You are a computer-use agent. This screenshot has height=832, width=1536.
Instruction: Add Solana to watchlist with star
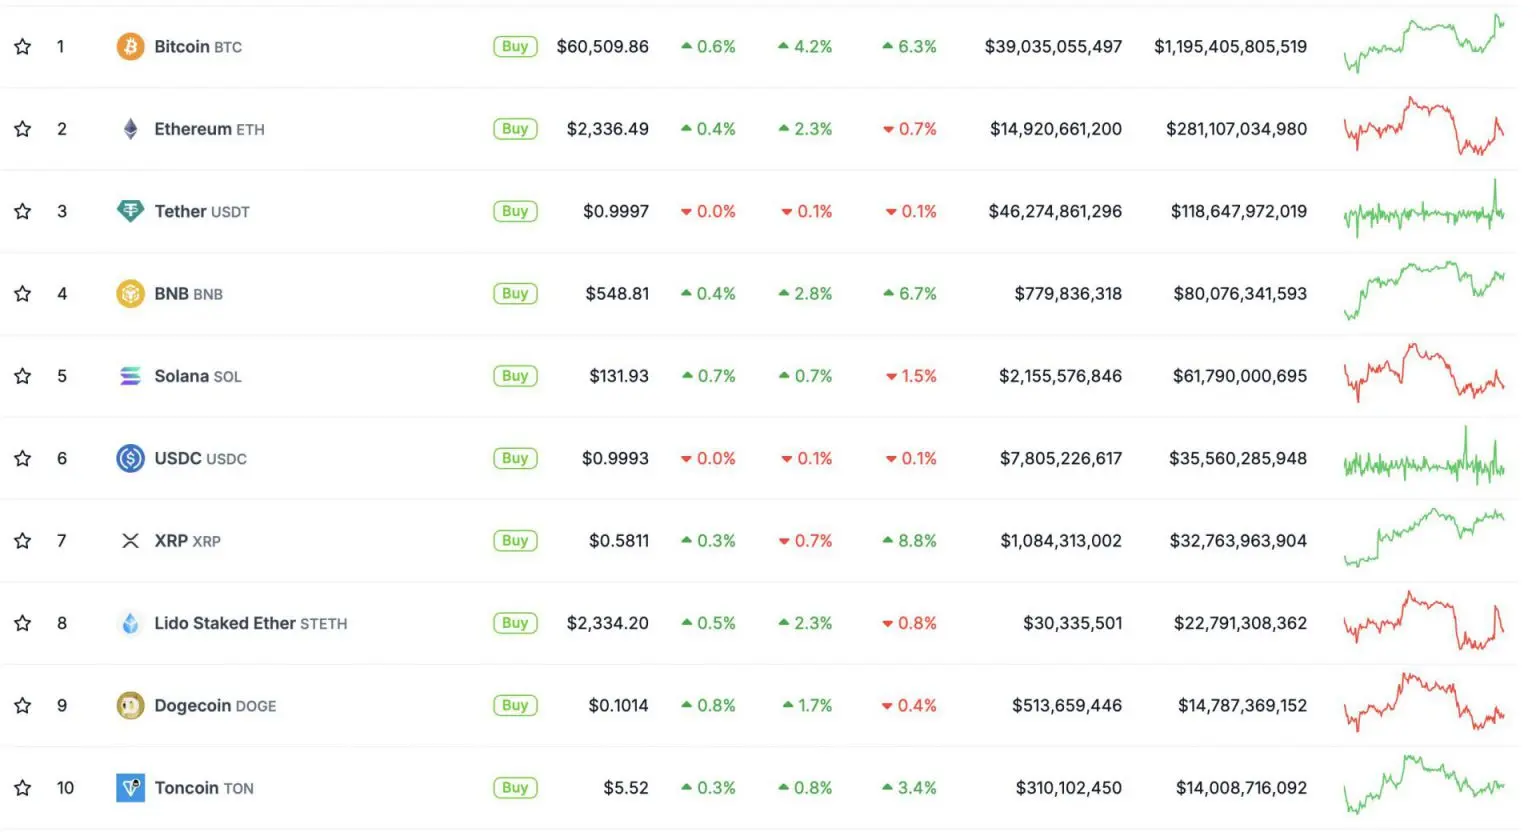pos(22,376)
